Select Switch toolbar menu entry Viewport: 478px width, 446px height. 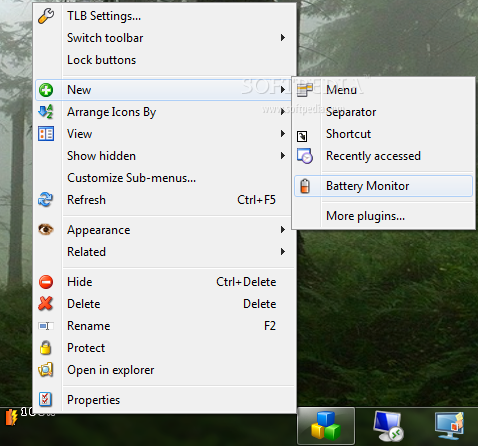pos(165,38)
